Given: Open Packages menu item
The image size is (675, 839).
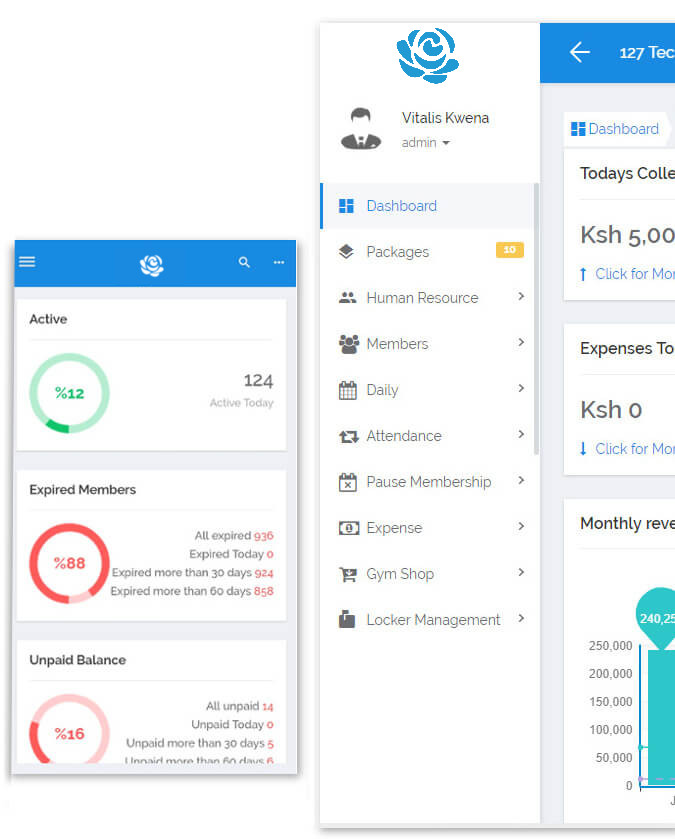Looking at the screenshot, I should pyautogui.click(x=427, y=252).
